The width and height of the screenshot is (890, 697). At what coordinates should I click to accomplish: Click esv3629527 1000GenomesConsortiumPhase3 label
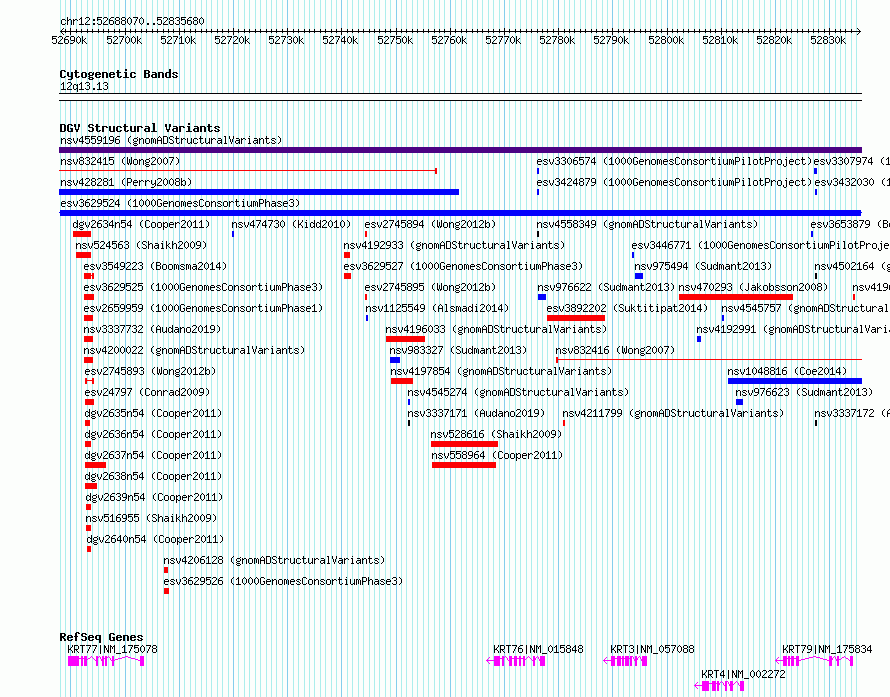[463, 266]
